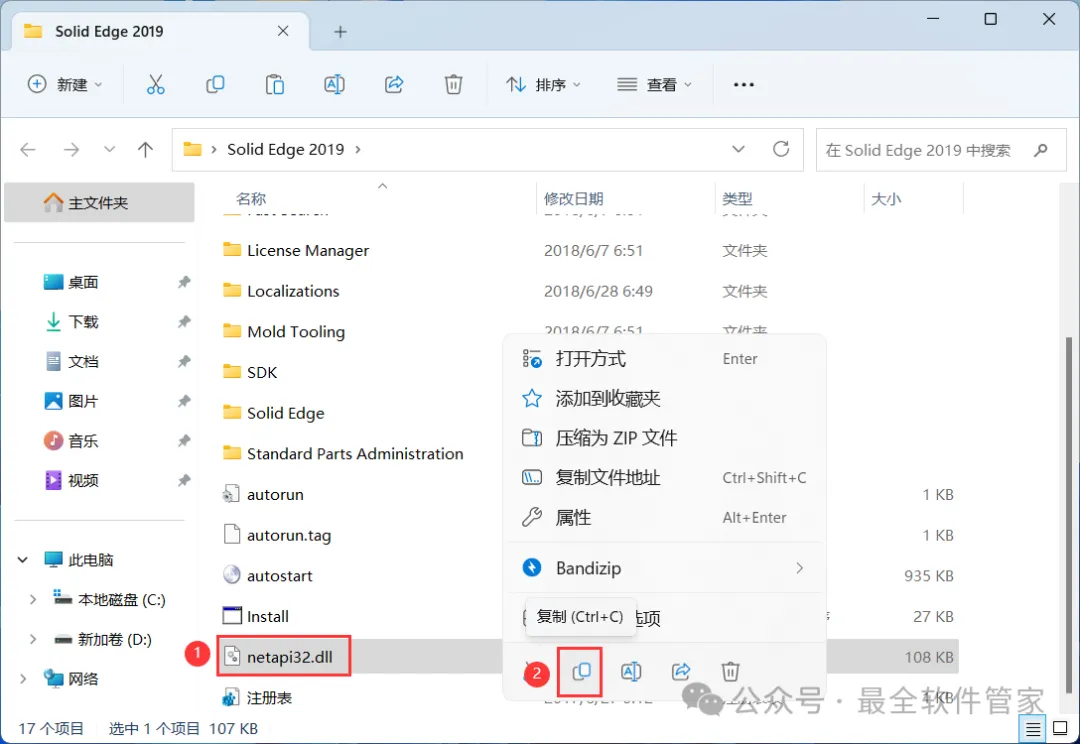Open the 新建 dropdown menu
Screen dimensions: 1080x744
[65, 85]
